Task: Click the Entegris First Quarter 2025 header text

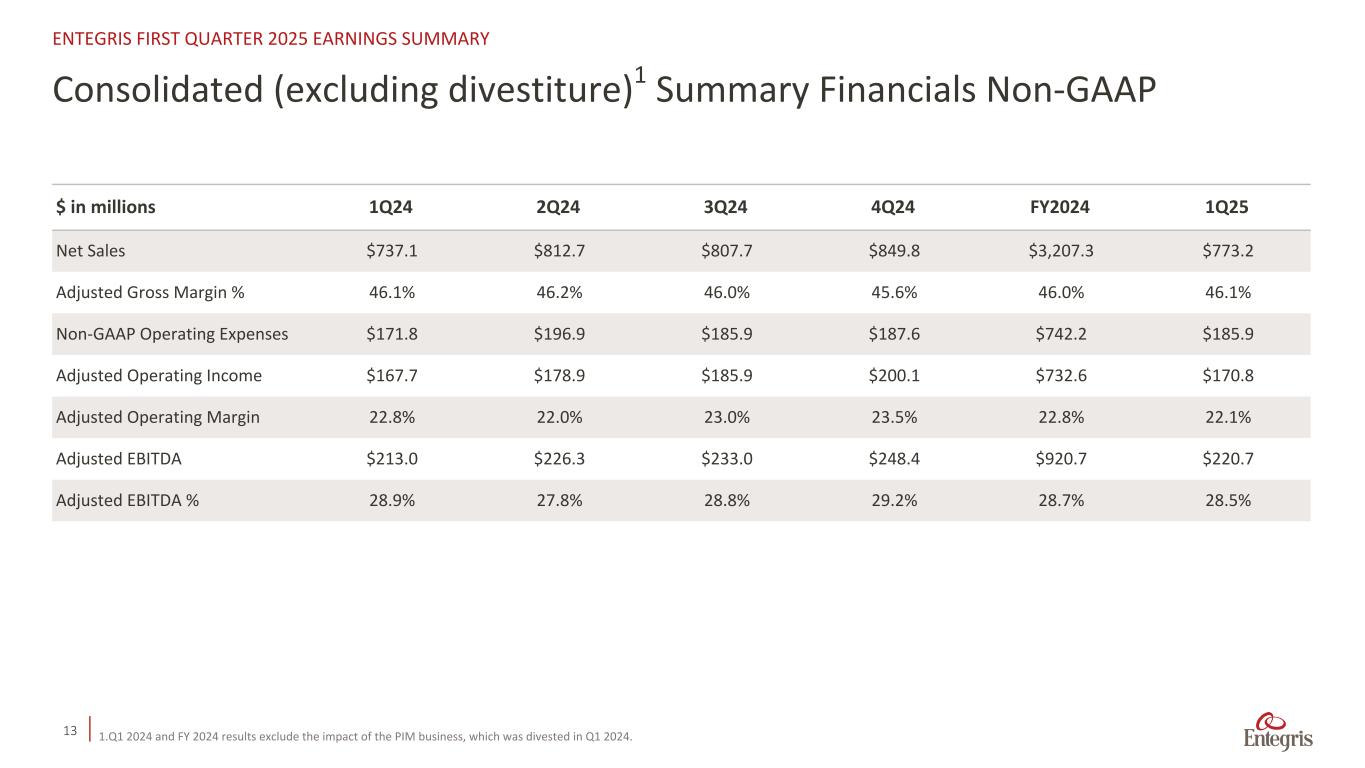Action: point(270,39)
